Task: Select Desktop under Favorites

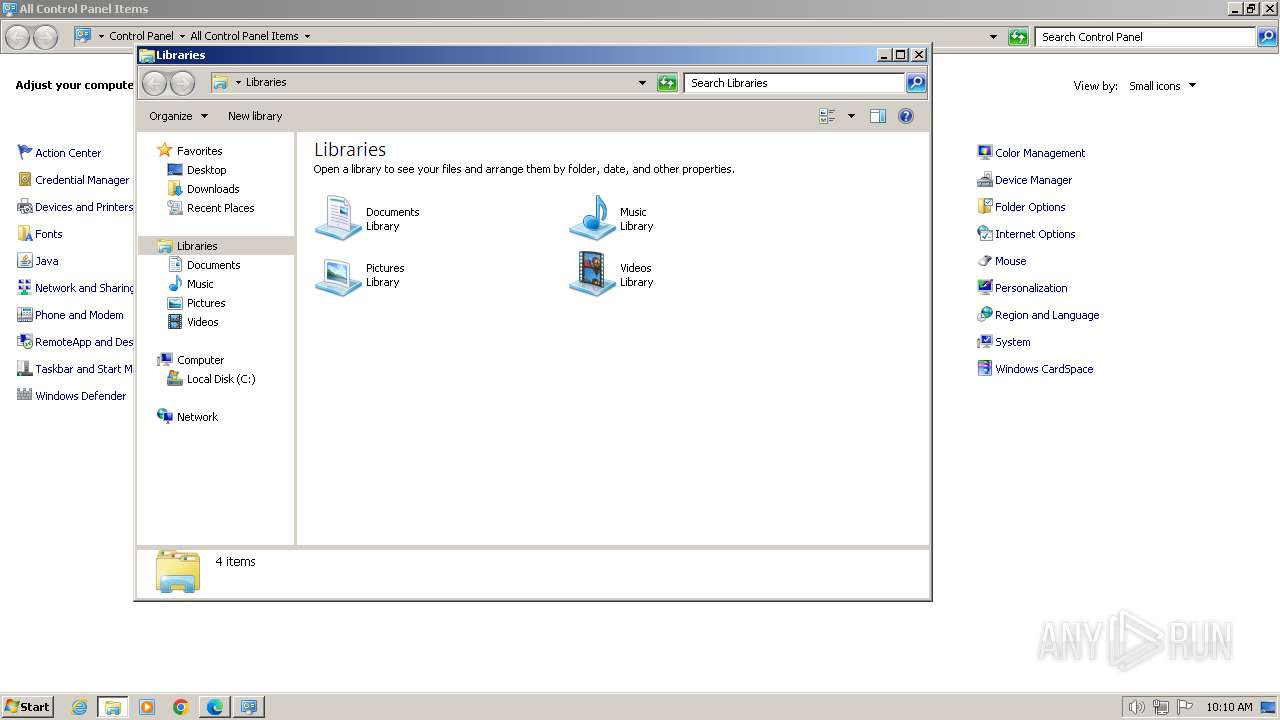Action: tap(206, 170)
